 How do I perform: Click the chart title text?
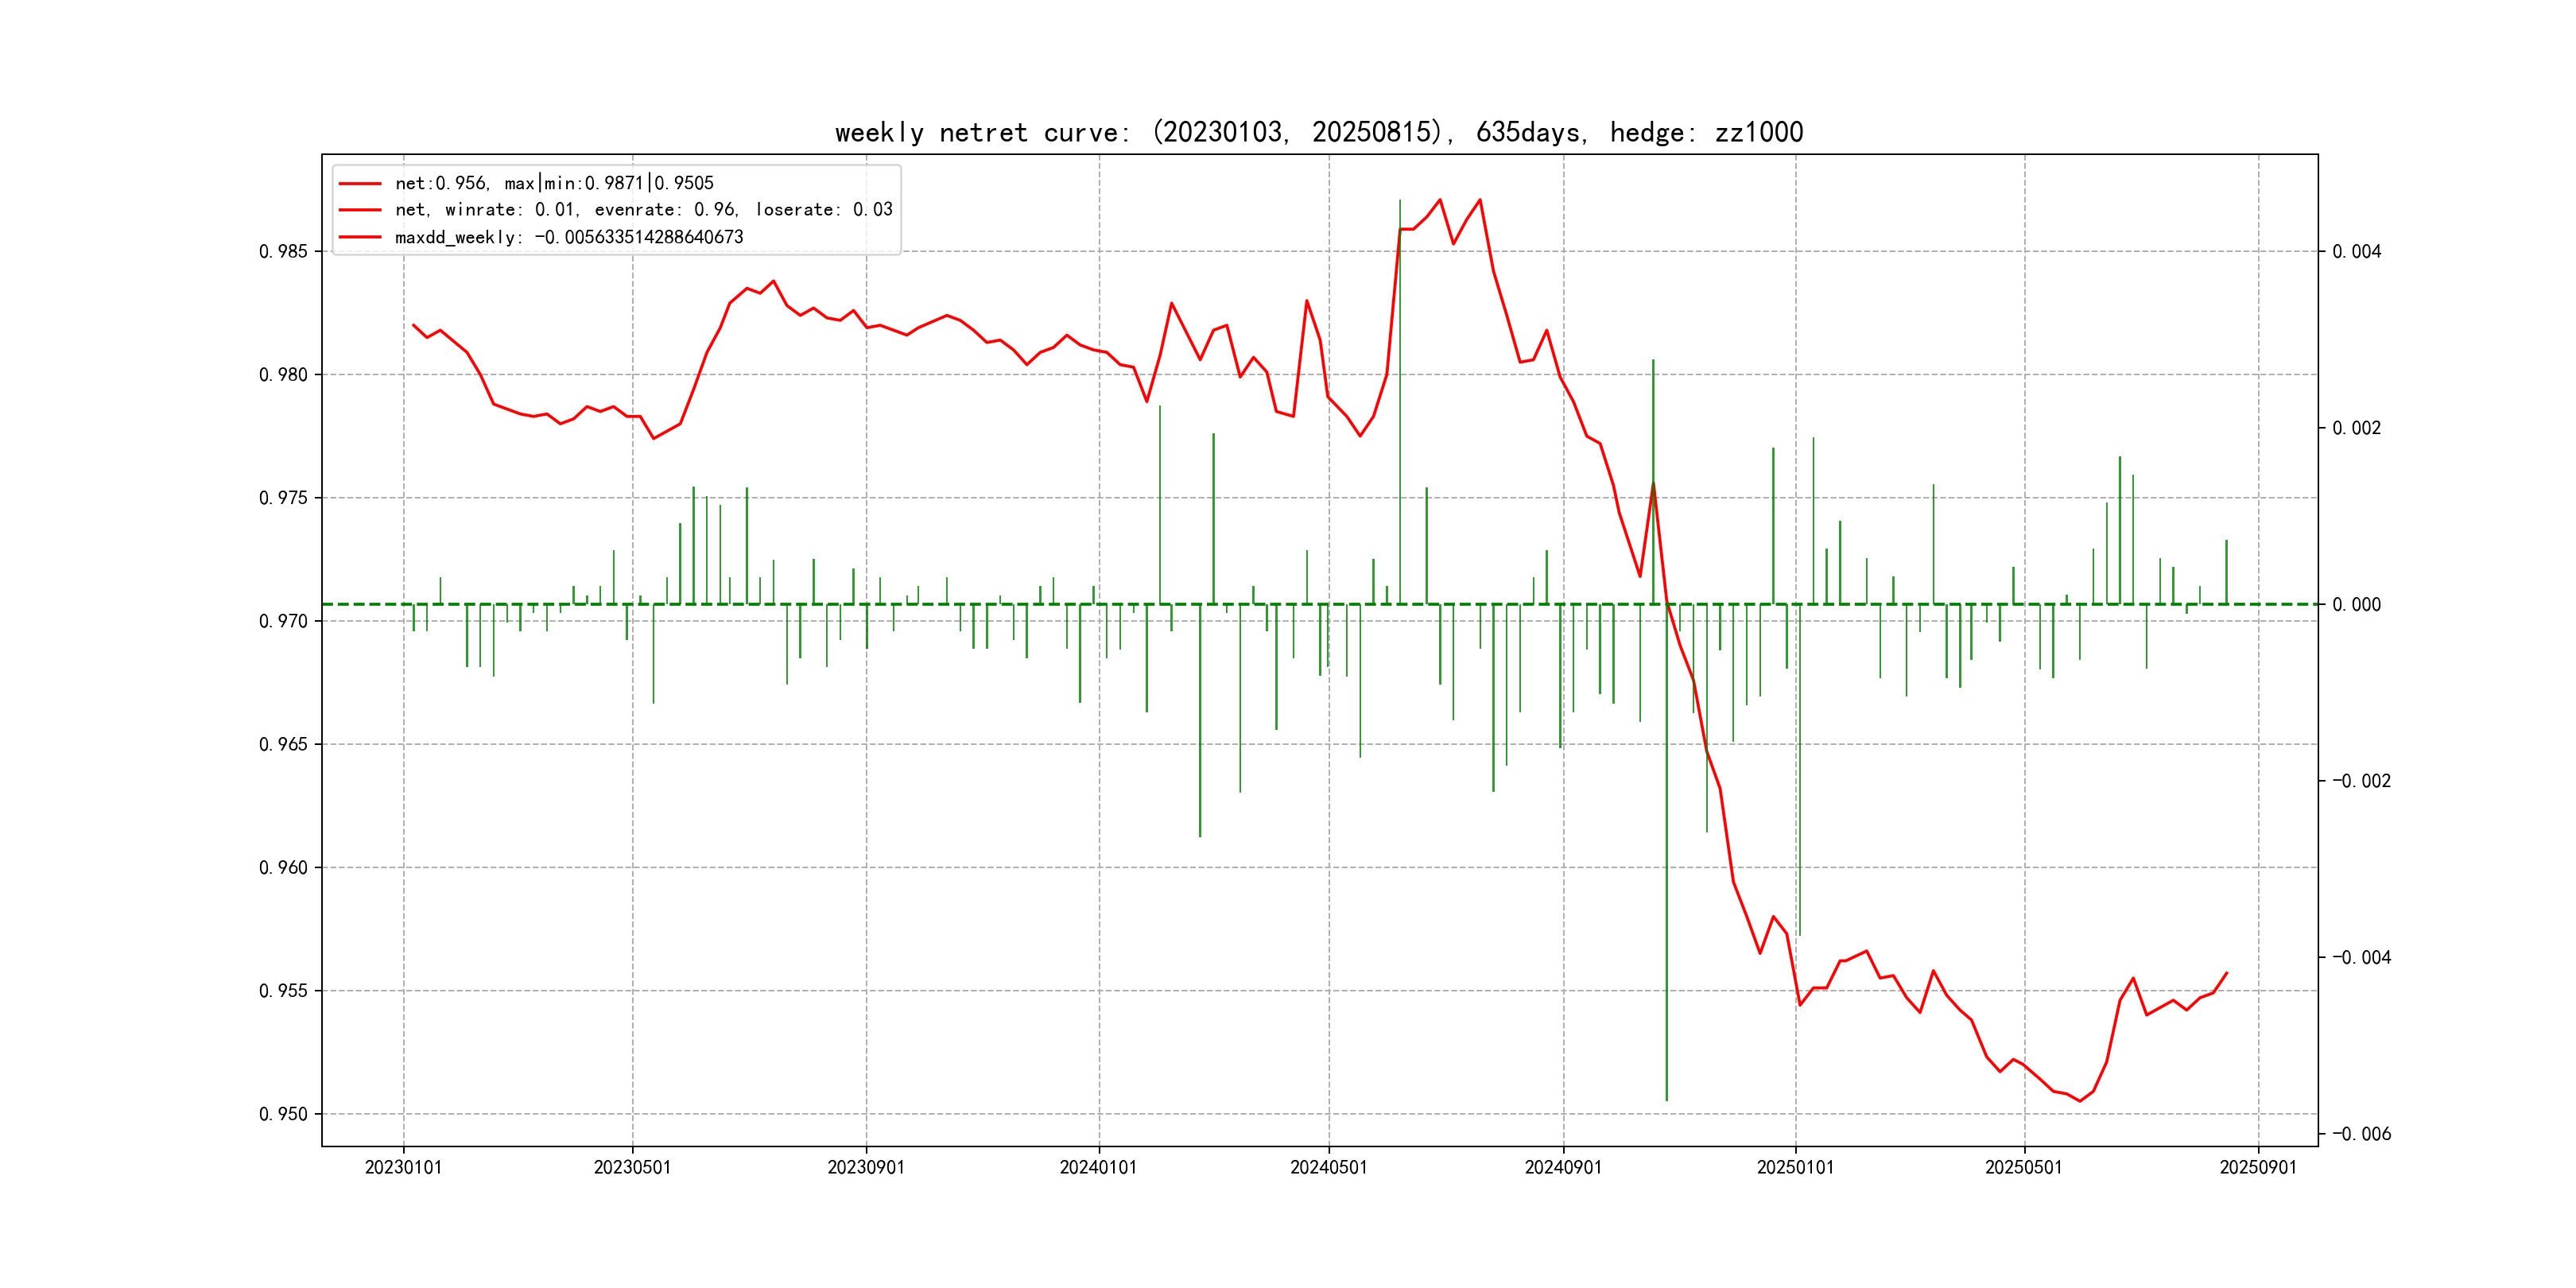[x=1318, y=133]
